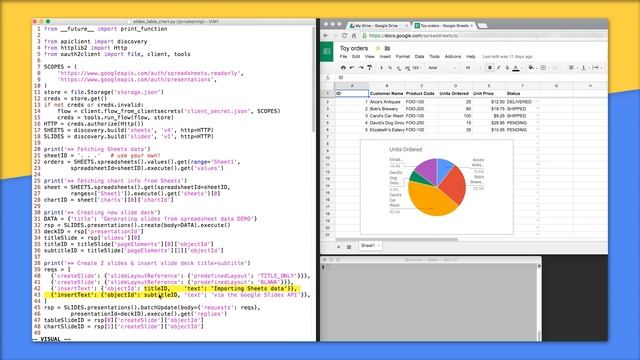
Task: Click the horizontal scrollbar in Sheets
Action: point(397,240)
